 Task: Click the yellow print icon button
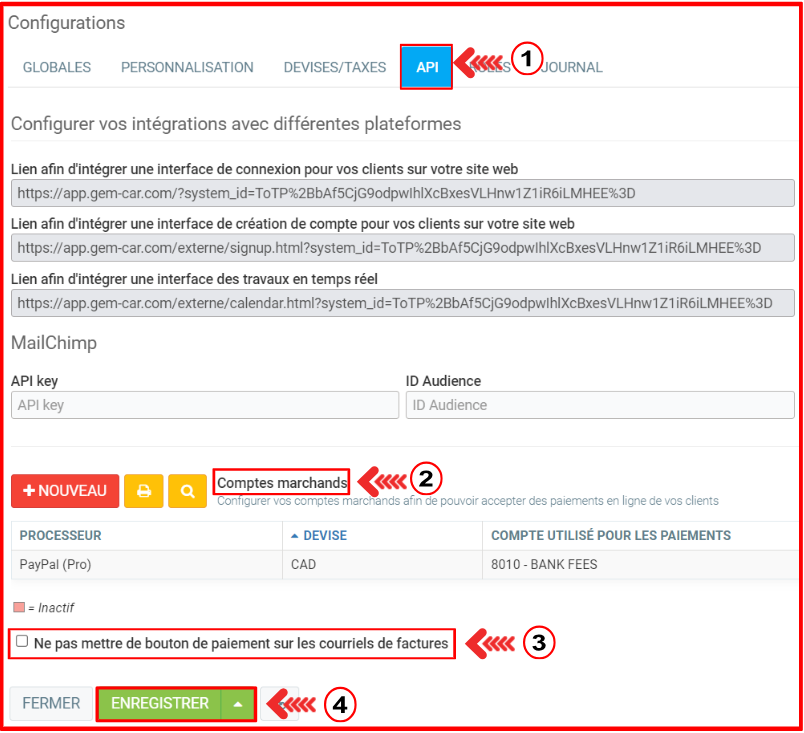[x=144, y=491]
